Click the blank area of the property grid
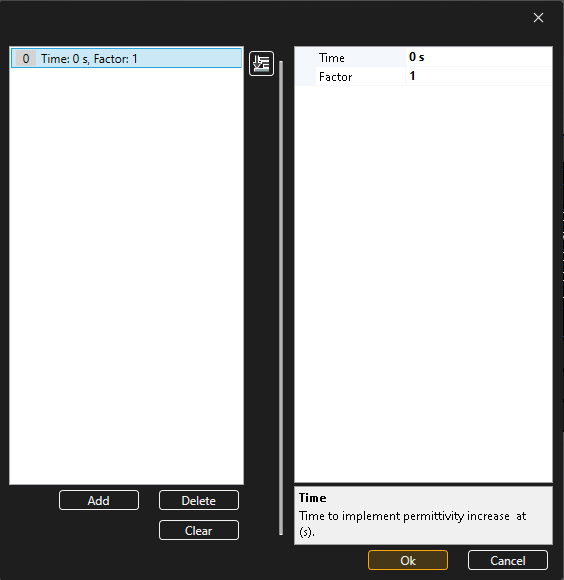This screenshot has width=564, height=580. click(423, 284)
